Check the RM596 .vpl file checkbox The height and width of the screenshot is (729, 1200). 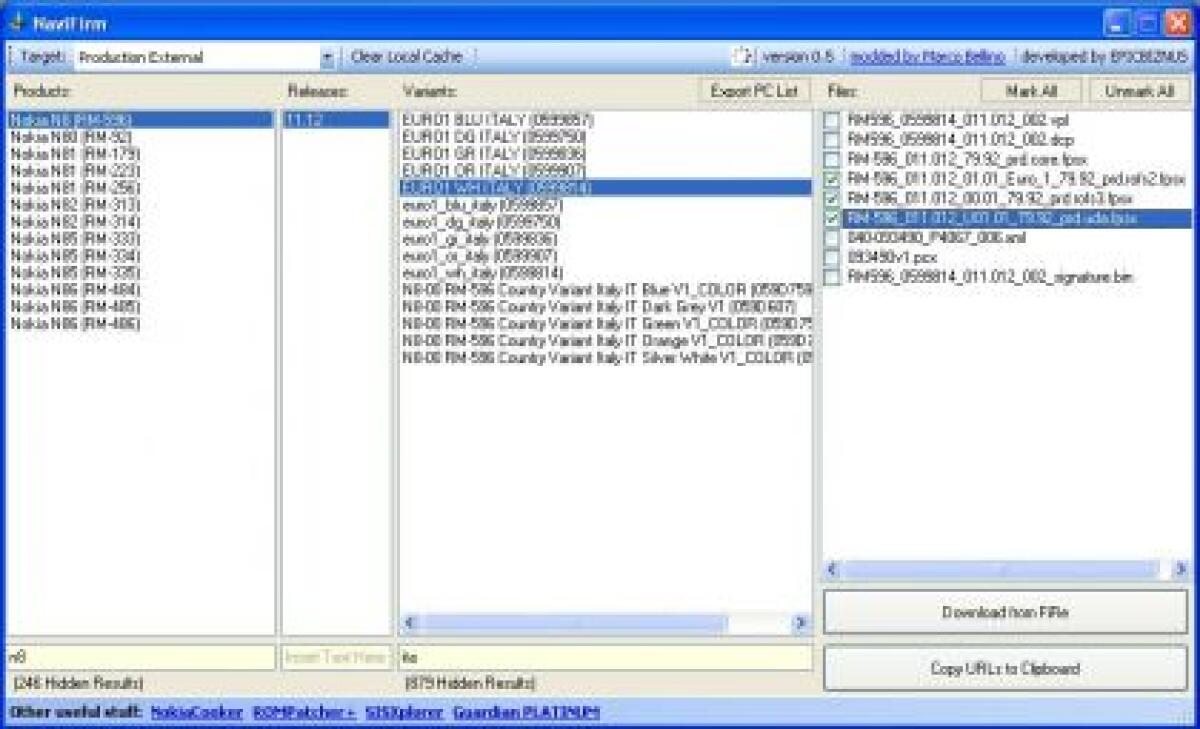coord(831,121)
